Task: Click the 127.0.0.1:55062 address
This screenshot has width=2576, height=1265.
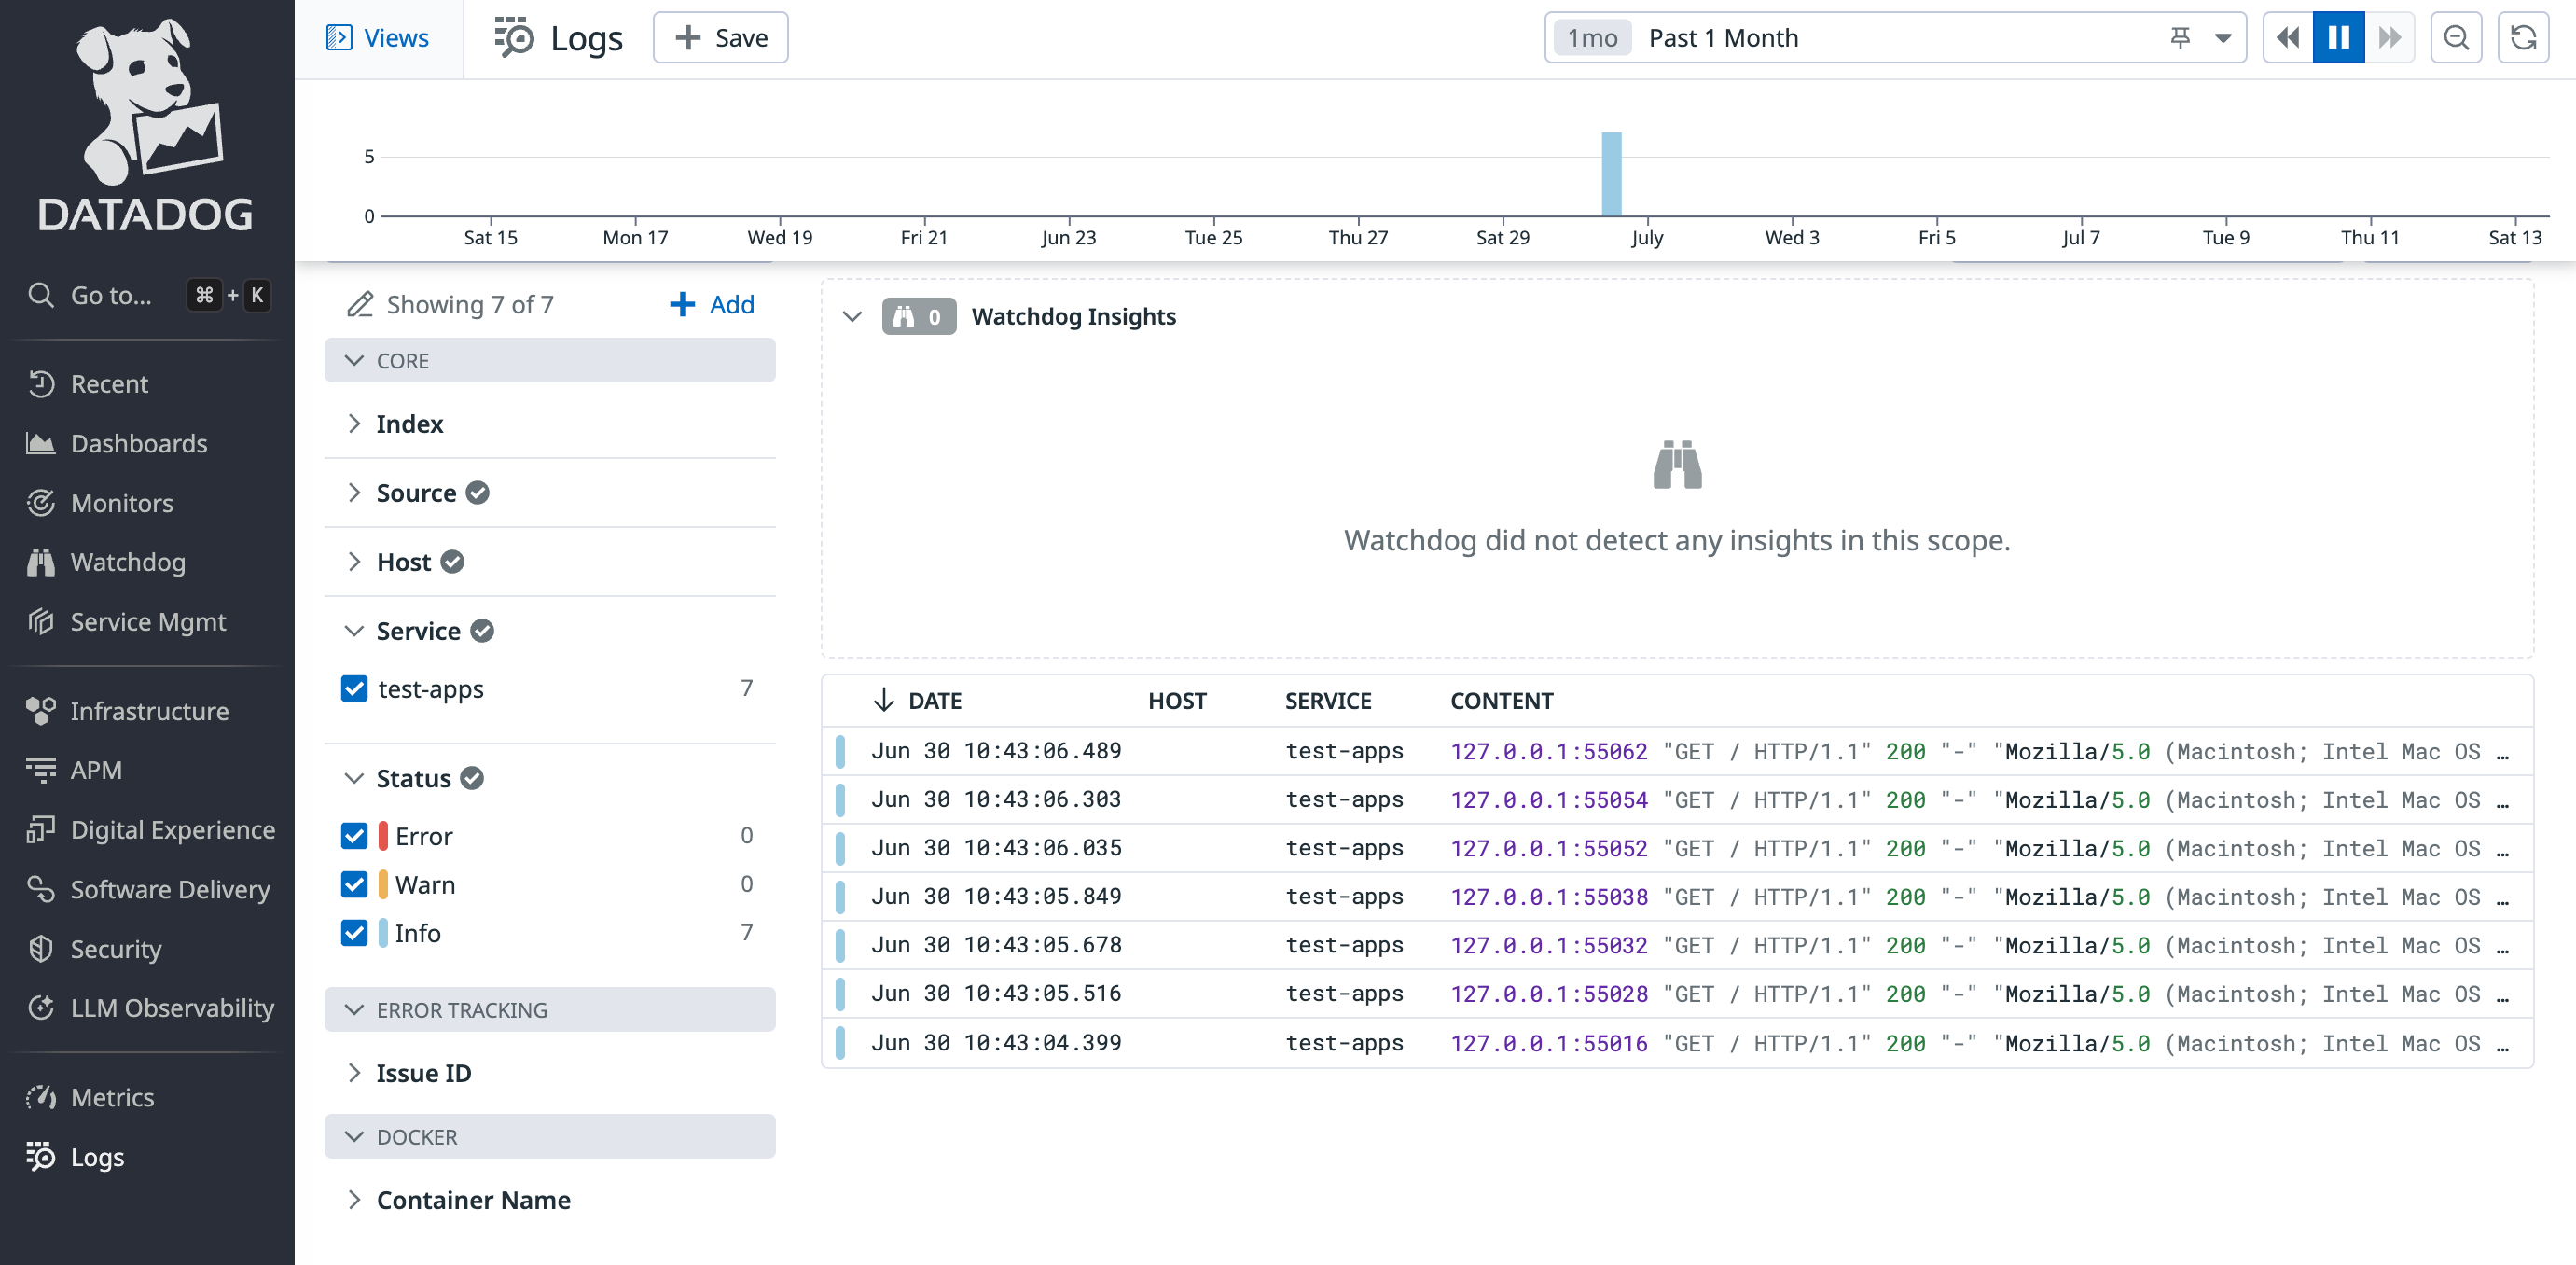Action: (1548, 751)
